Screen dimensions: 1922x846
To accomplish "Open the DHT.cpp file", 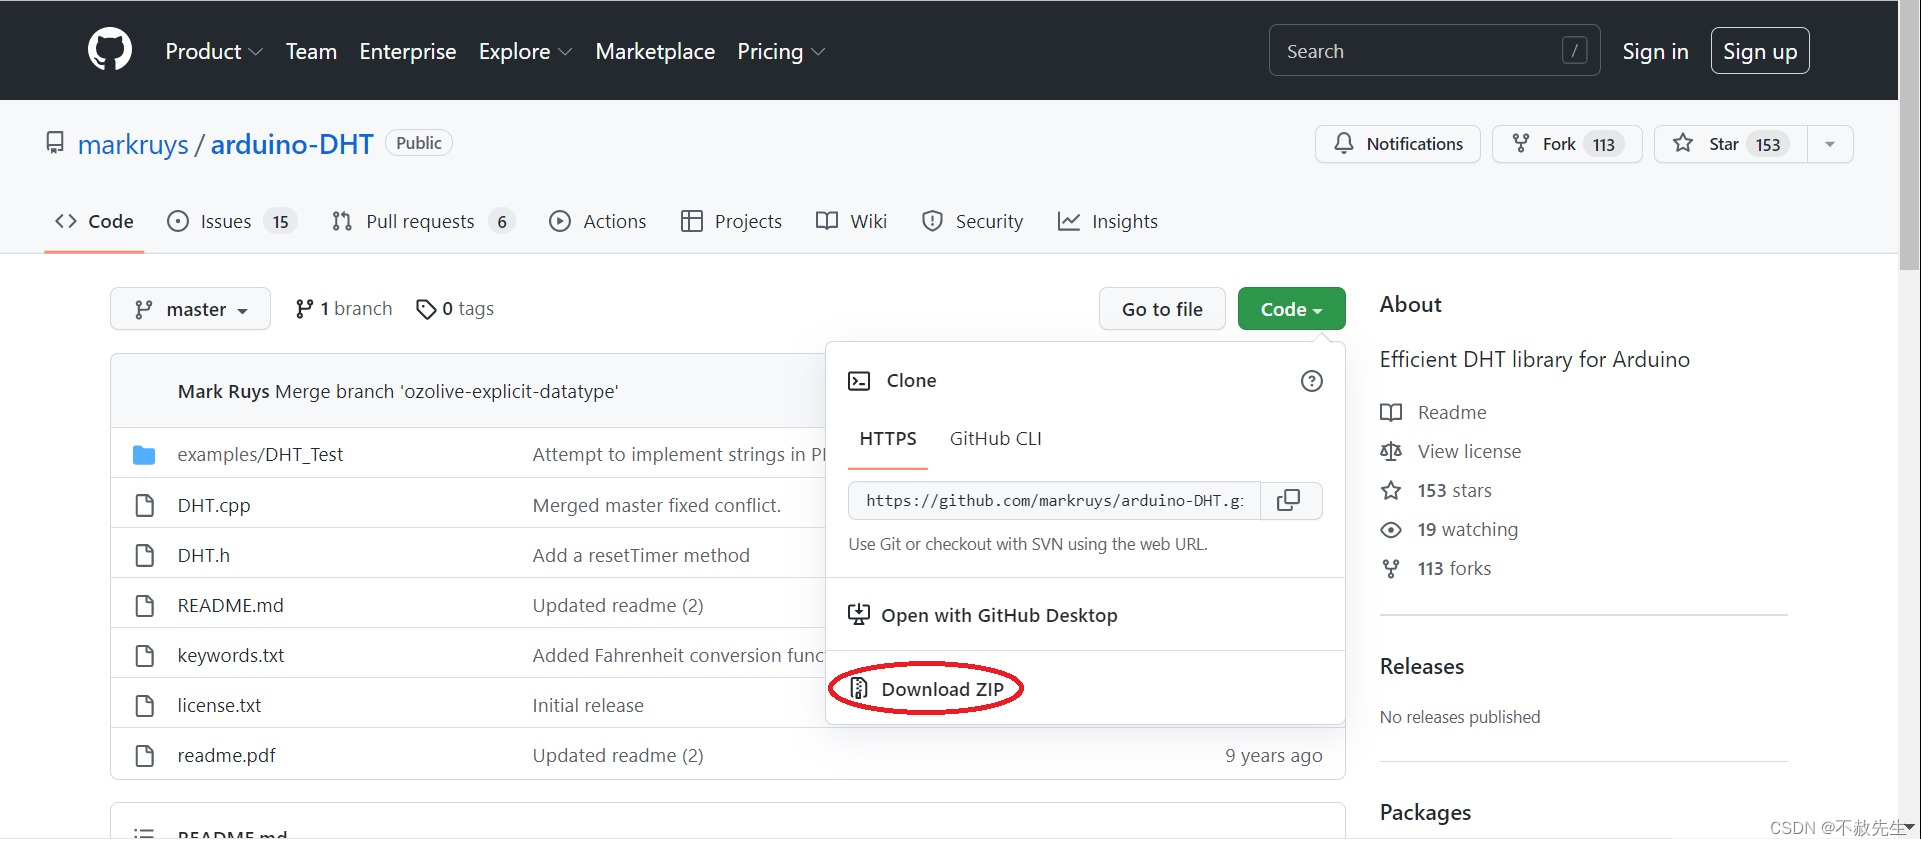I will [214, 505].
